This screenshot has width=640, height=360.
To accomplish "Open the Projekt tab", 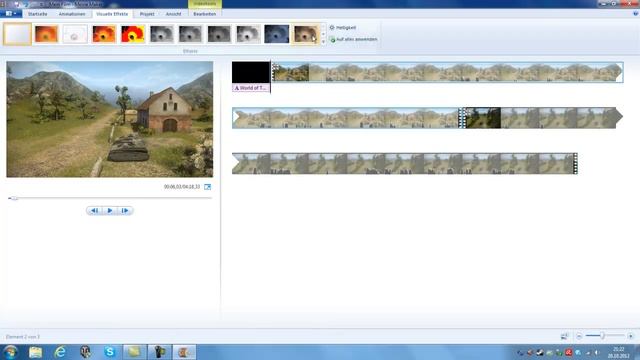I will click(147, 14).
